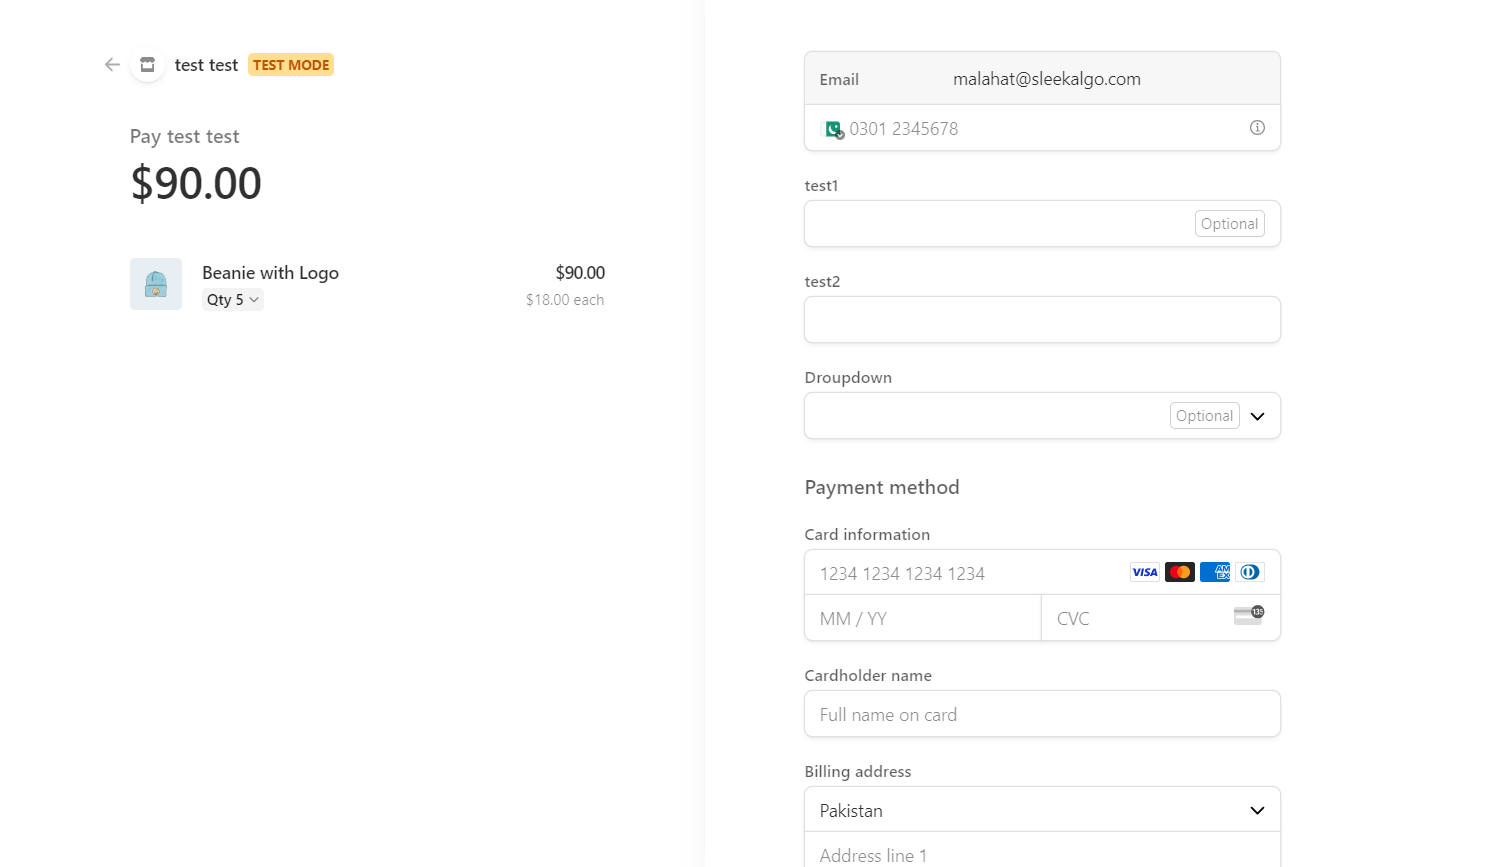Viewport: 1511px width, 867px height.
Task: Open the Pakistan country dropdown
Action: 1041,810
